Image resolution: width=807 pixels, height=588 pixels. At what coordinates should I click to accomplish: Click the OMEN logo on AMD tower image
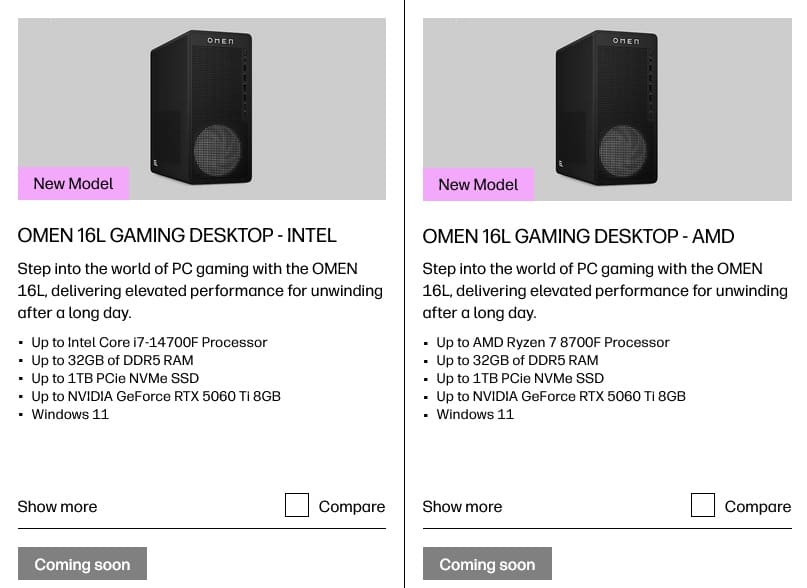[626, 41]
